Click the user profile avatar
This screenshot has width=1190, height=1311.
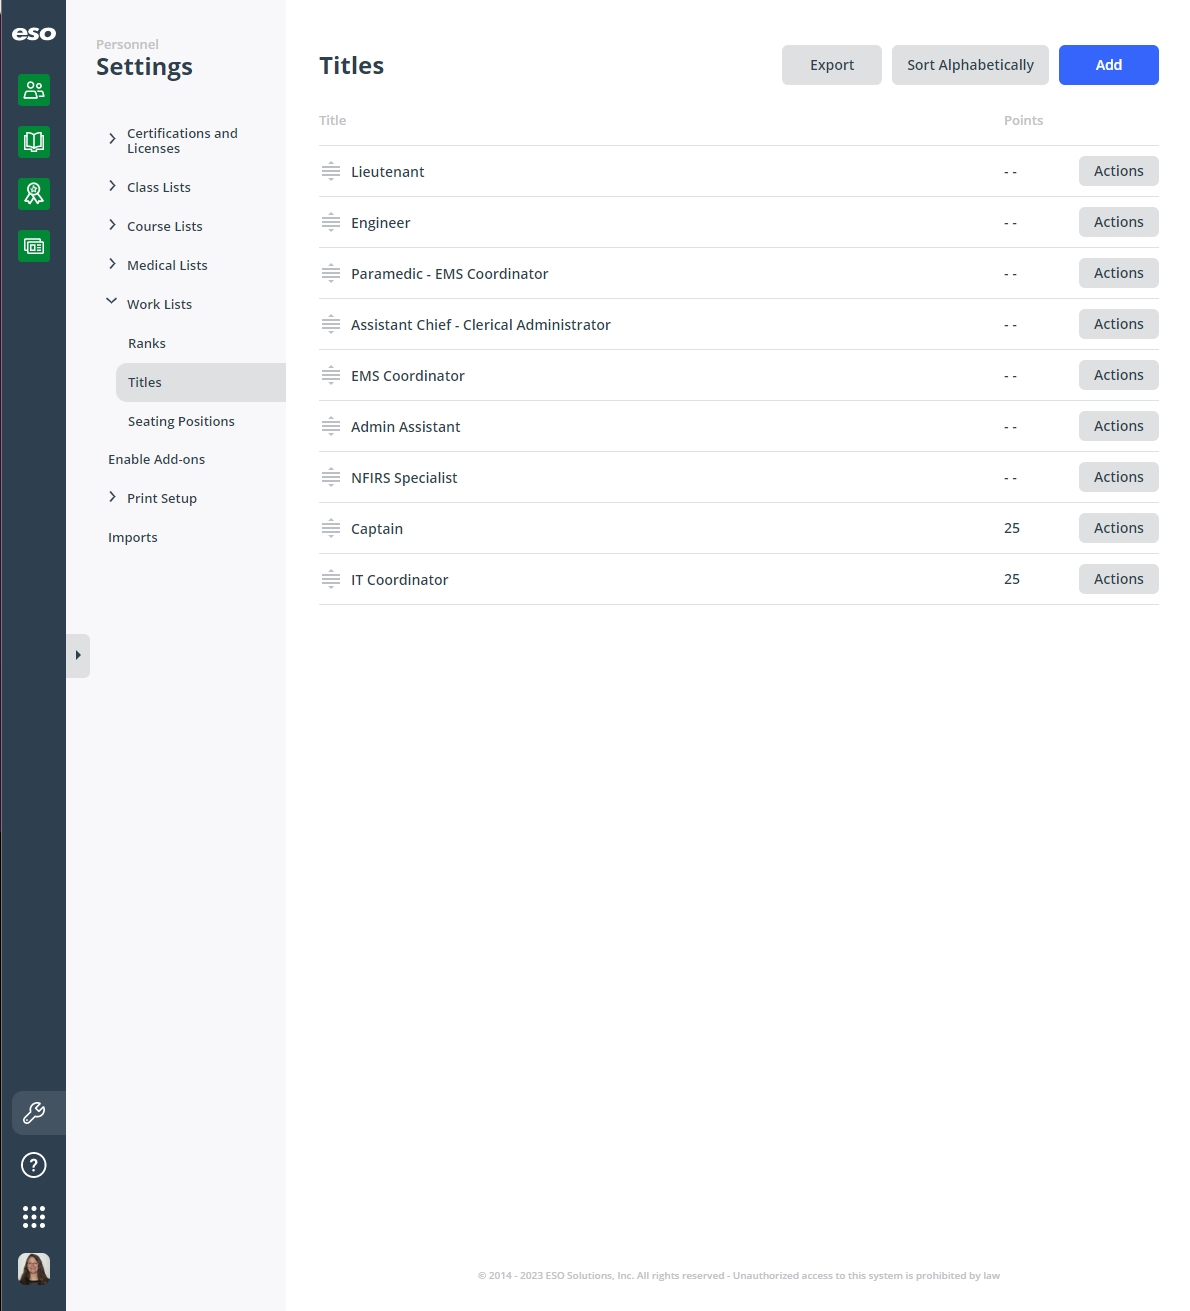click(x=34, y=1269)
